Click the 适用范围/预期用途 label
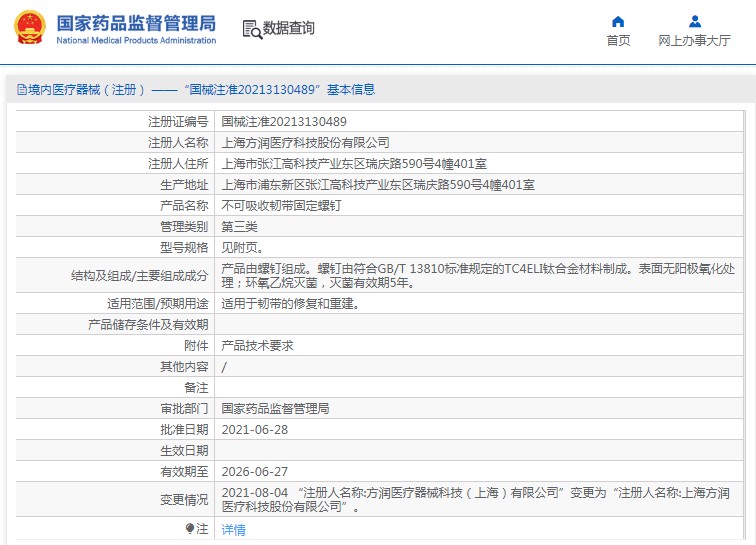The width and height of the screenshot is (756, 545). [x=158, y=304]
